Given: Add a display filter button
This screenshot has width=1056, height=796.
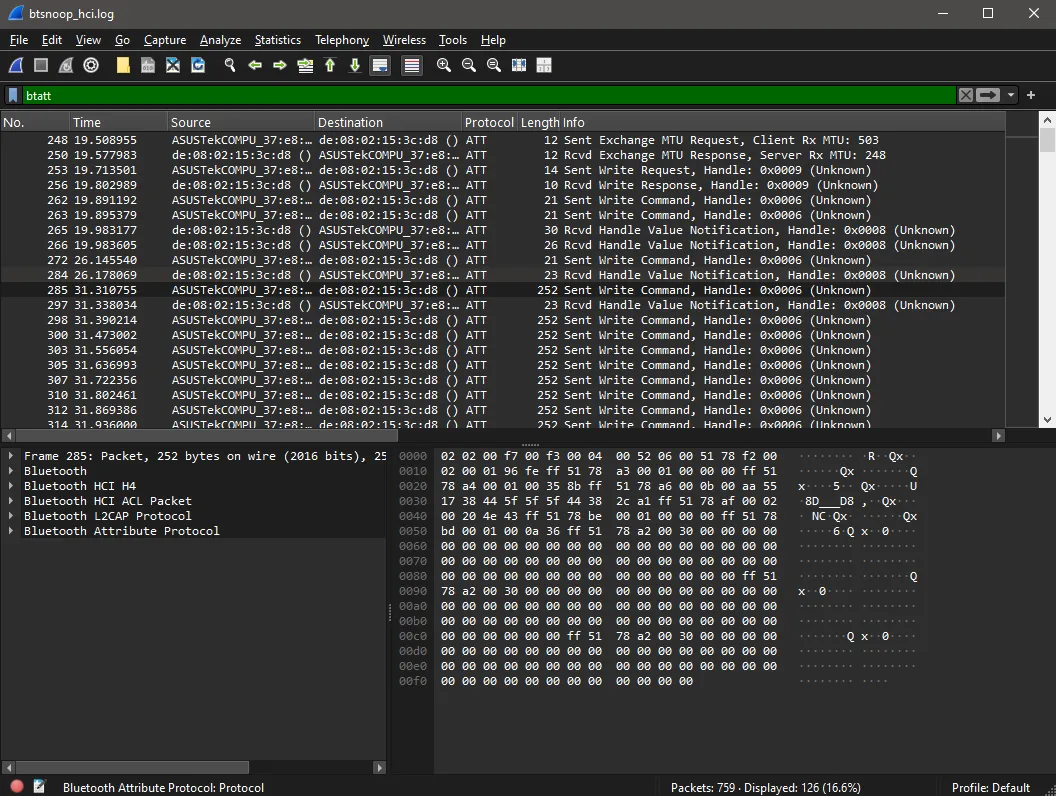Looking at the screenshot, I should click(1031, 95).
